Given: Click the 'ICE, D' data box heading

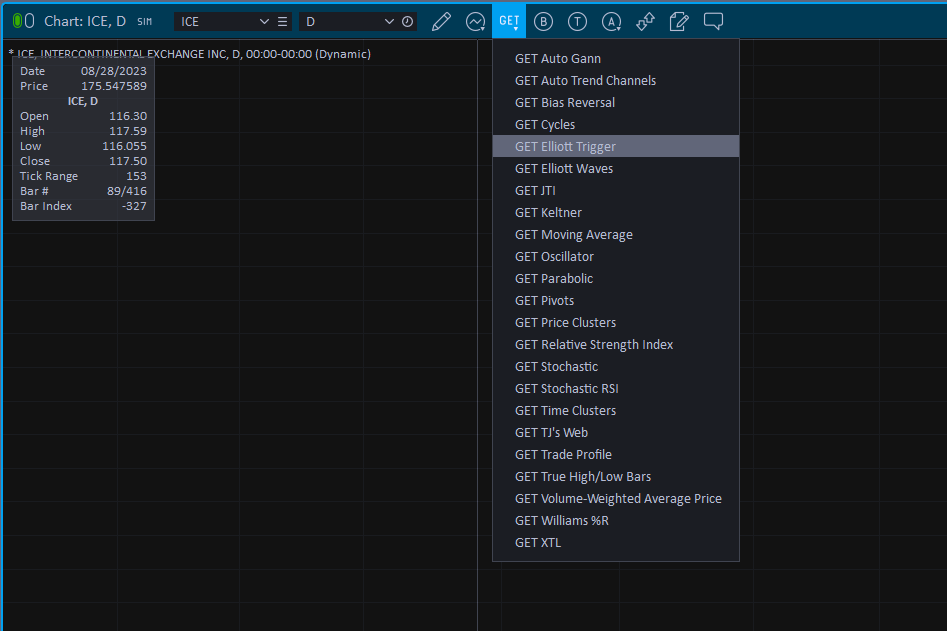Looking at the screenshot, I should coord(83,101).
